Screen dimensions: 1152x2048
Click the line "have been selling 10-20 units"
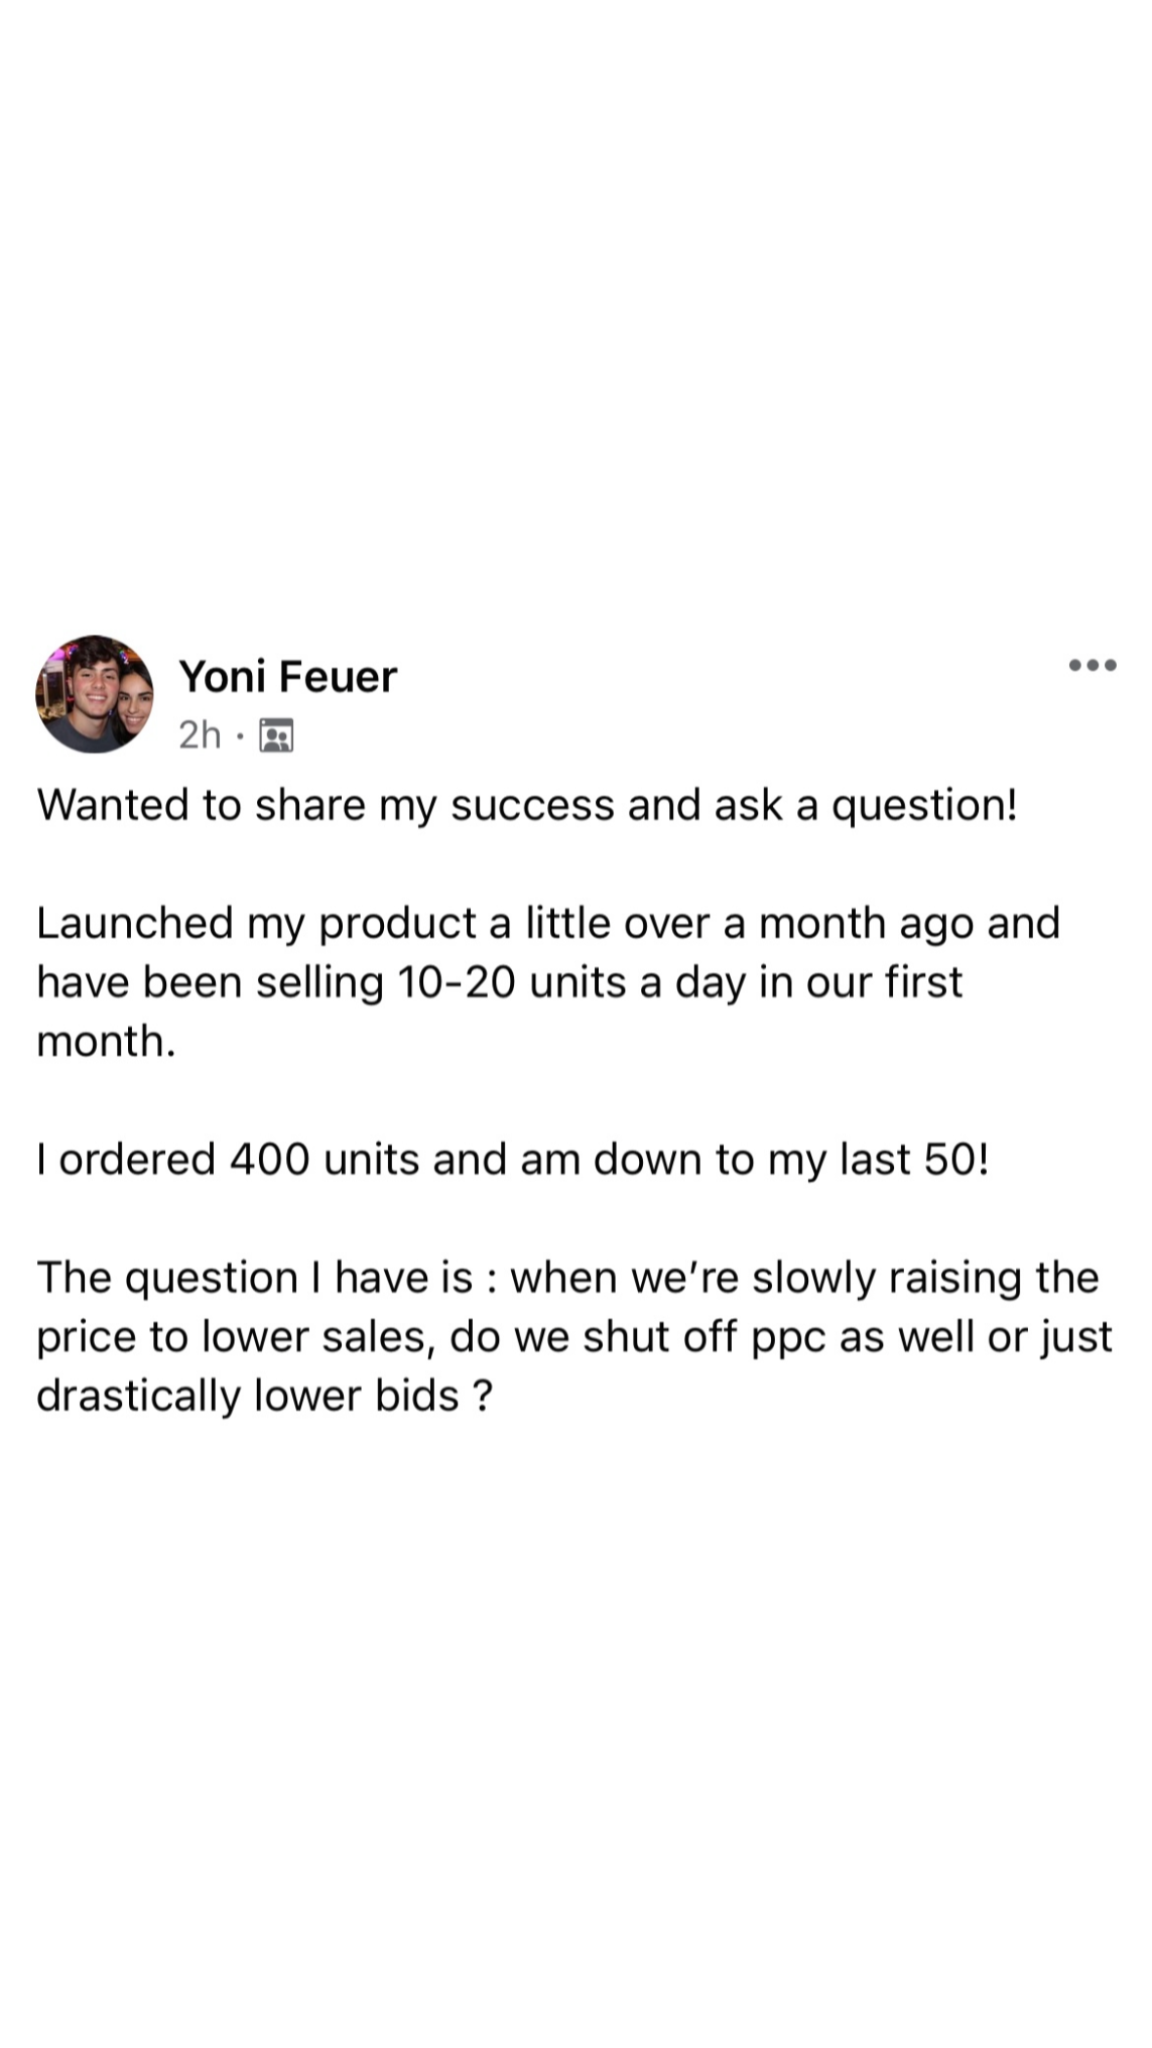coord(499,982)
